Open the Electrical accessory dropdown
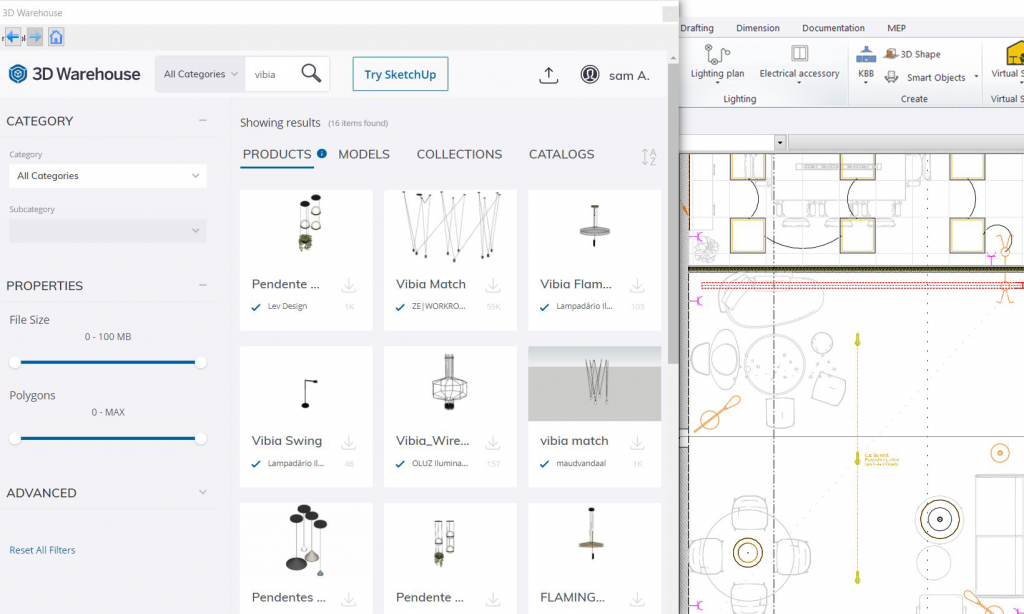 (799, 82)
